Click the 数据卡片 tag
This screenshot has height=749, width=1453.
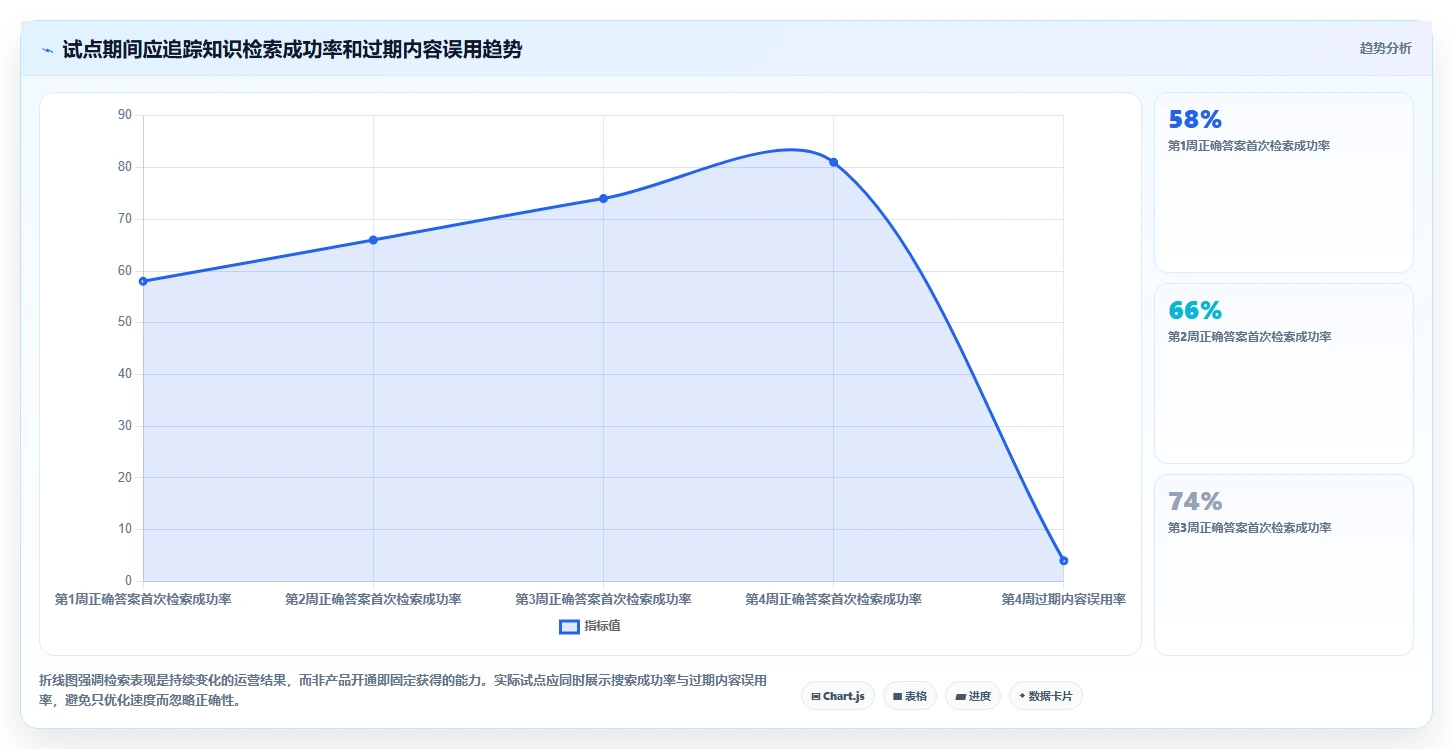(x=1046, y=696)
